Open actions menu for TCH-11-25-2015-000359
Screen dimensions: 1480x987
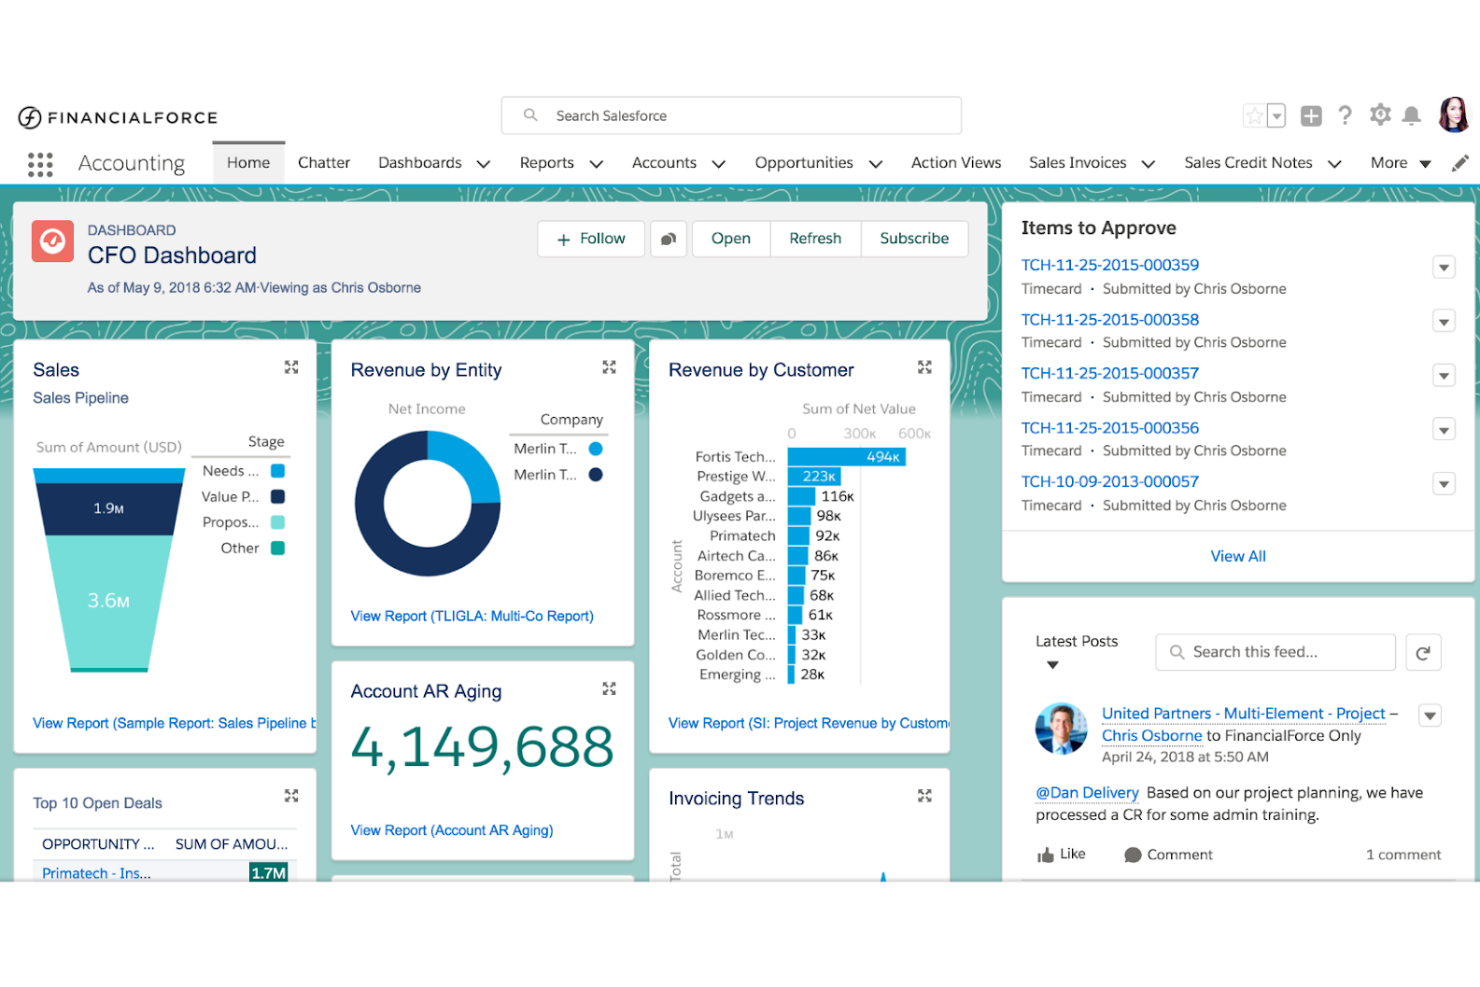click(x=1443, y=267)
